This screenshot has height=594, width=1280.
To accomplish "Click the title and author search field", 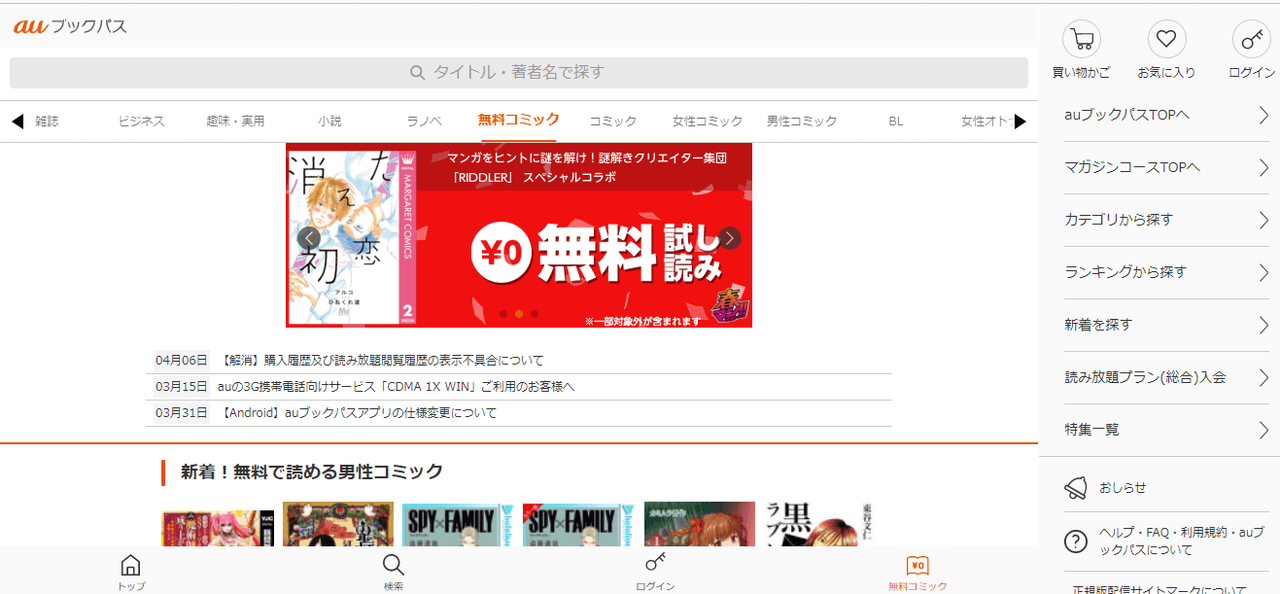I will 518,73.
